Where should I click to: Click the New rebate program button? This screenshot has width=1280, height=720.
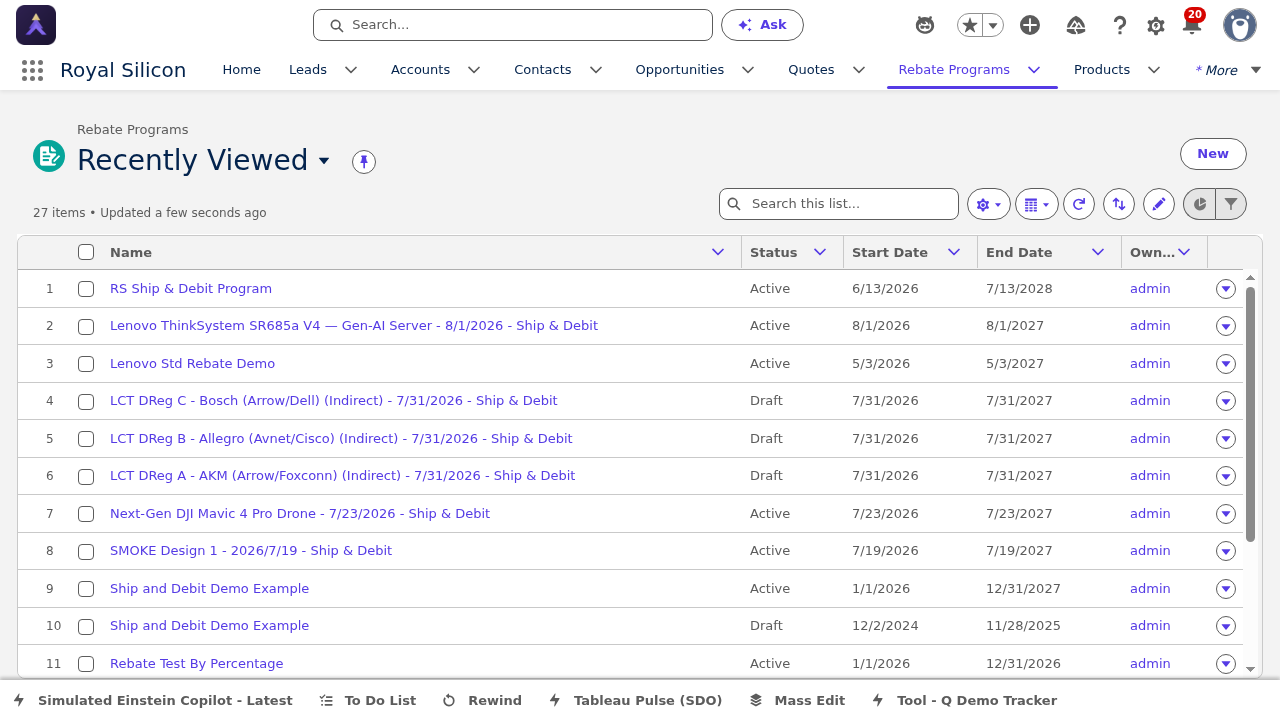(x=1213, y=154)
